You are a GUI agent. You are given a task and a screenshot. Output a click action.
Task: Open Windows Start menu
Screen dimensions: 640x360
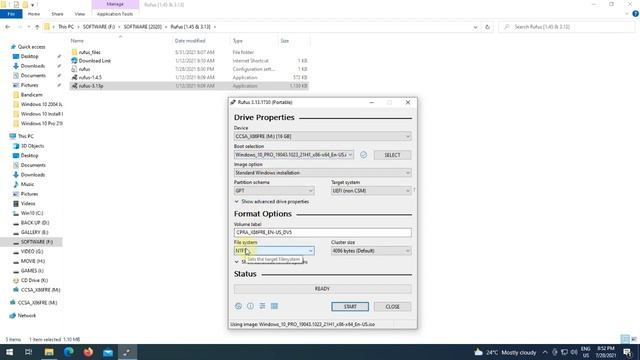tap(9, 352)
